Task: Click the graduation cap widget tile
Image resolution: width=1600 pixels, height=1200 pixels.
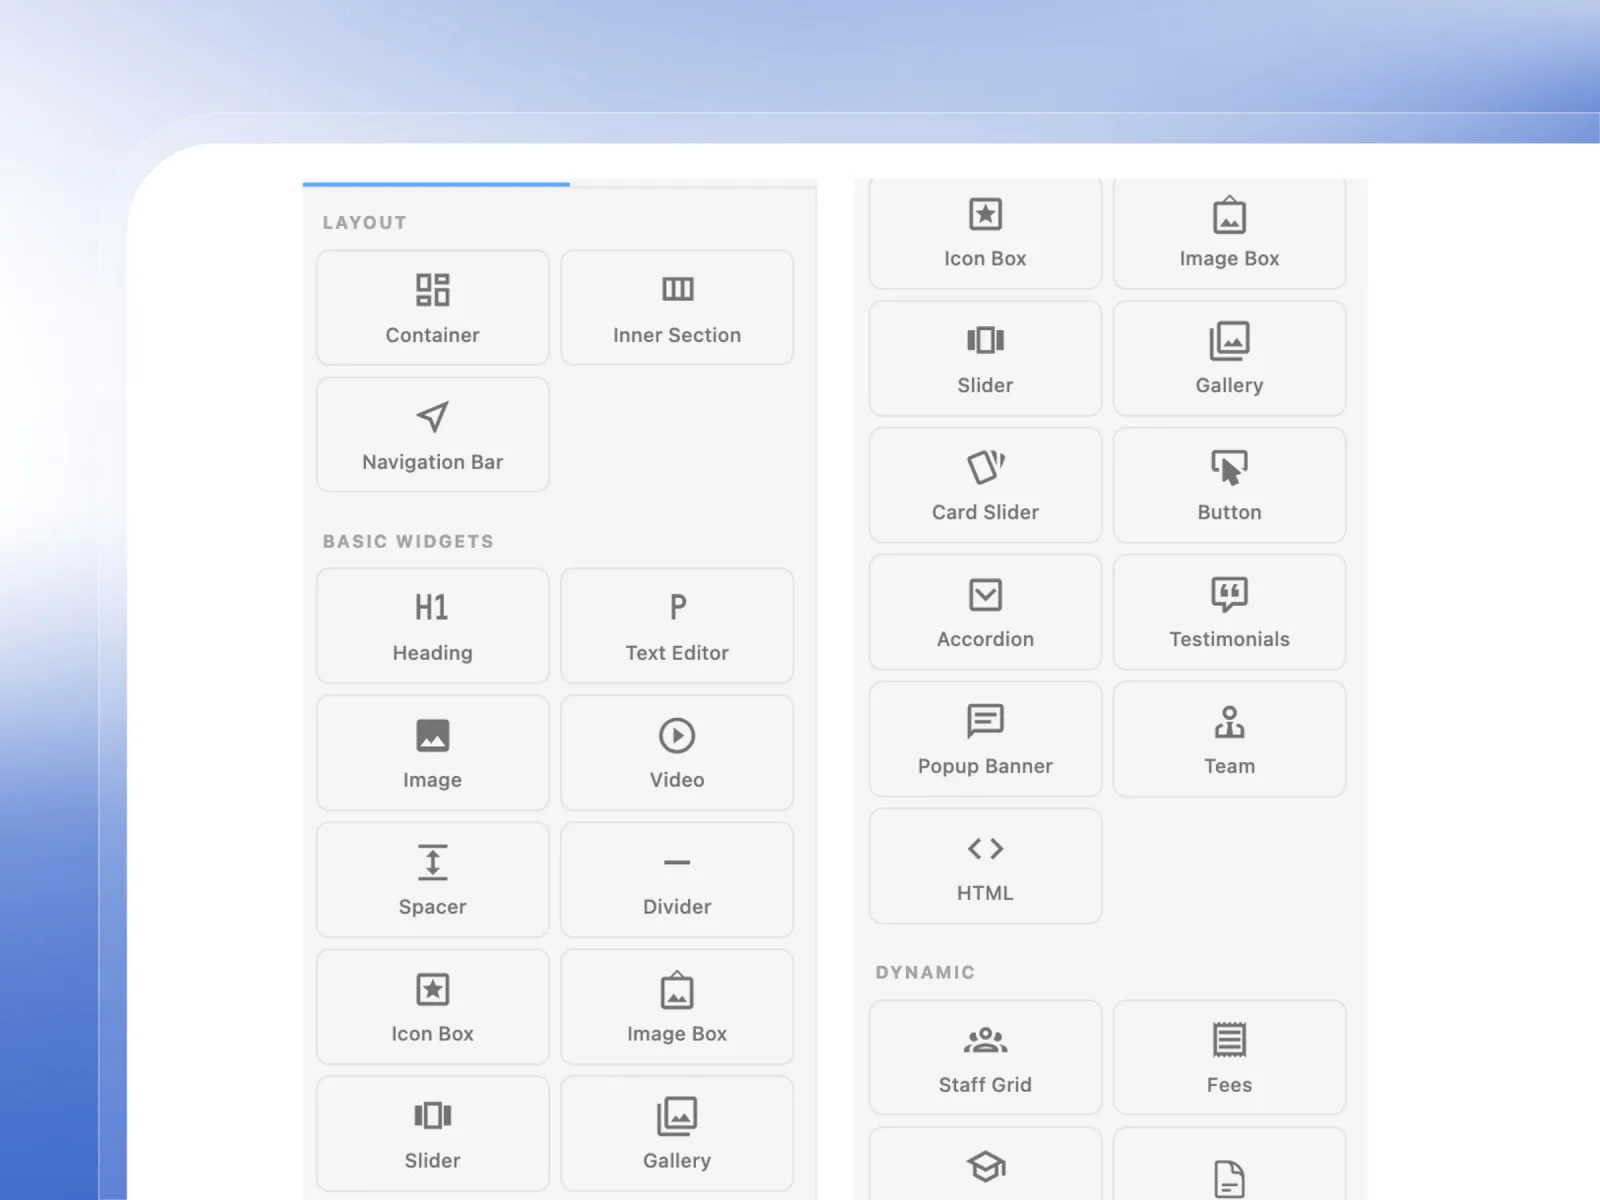Action: [985, 1165]
